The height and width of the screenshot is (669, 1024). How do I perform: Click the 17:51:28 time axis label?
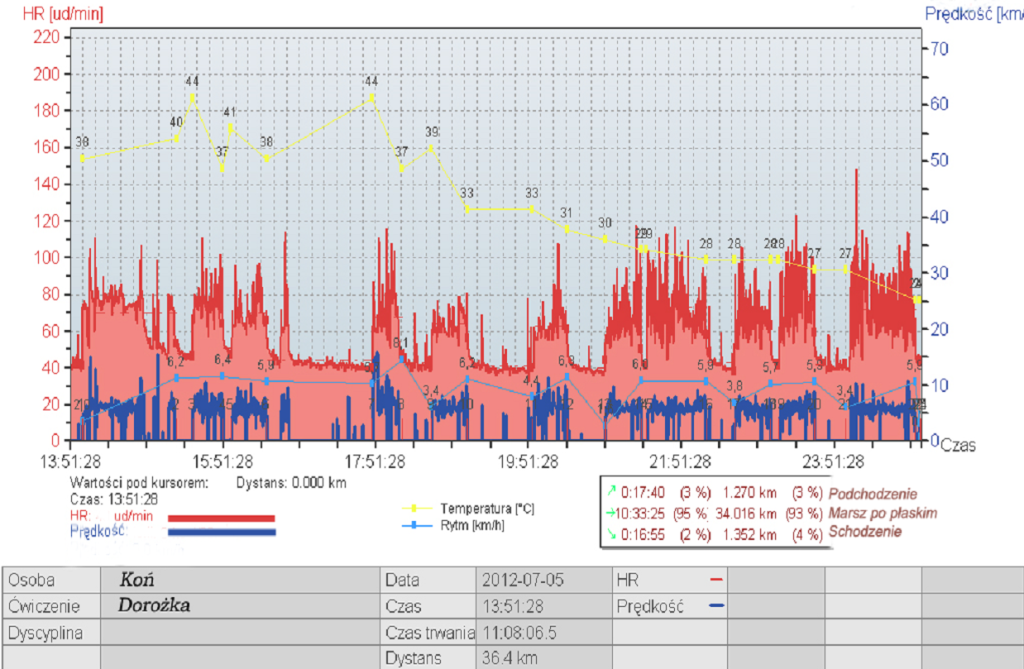click(x=376, y=461)
